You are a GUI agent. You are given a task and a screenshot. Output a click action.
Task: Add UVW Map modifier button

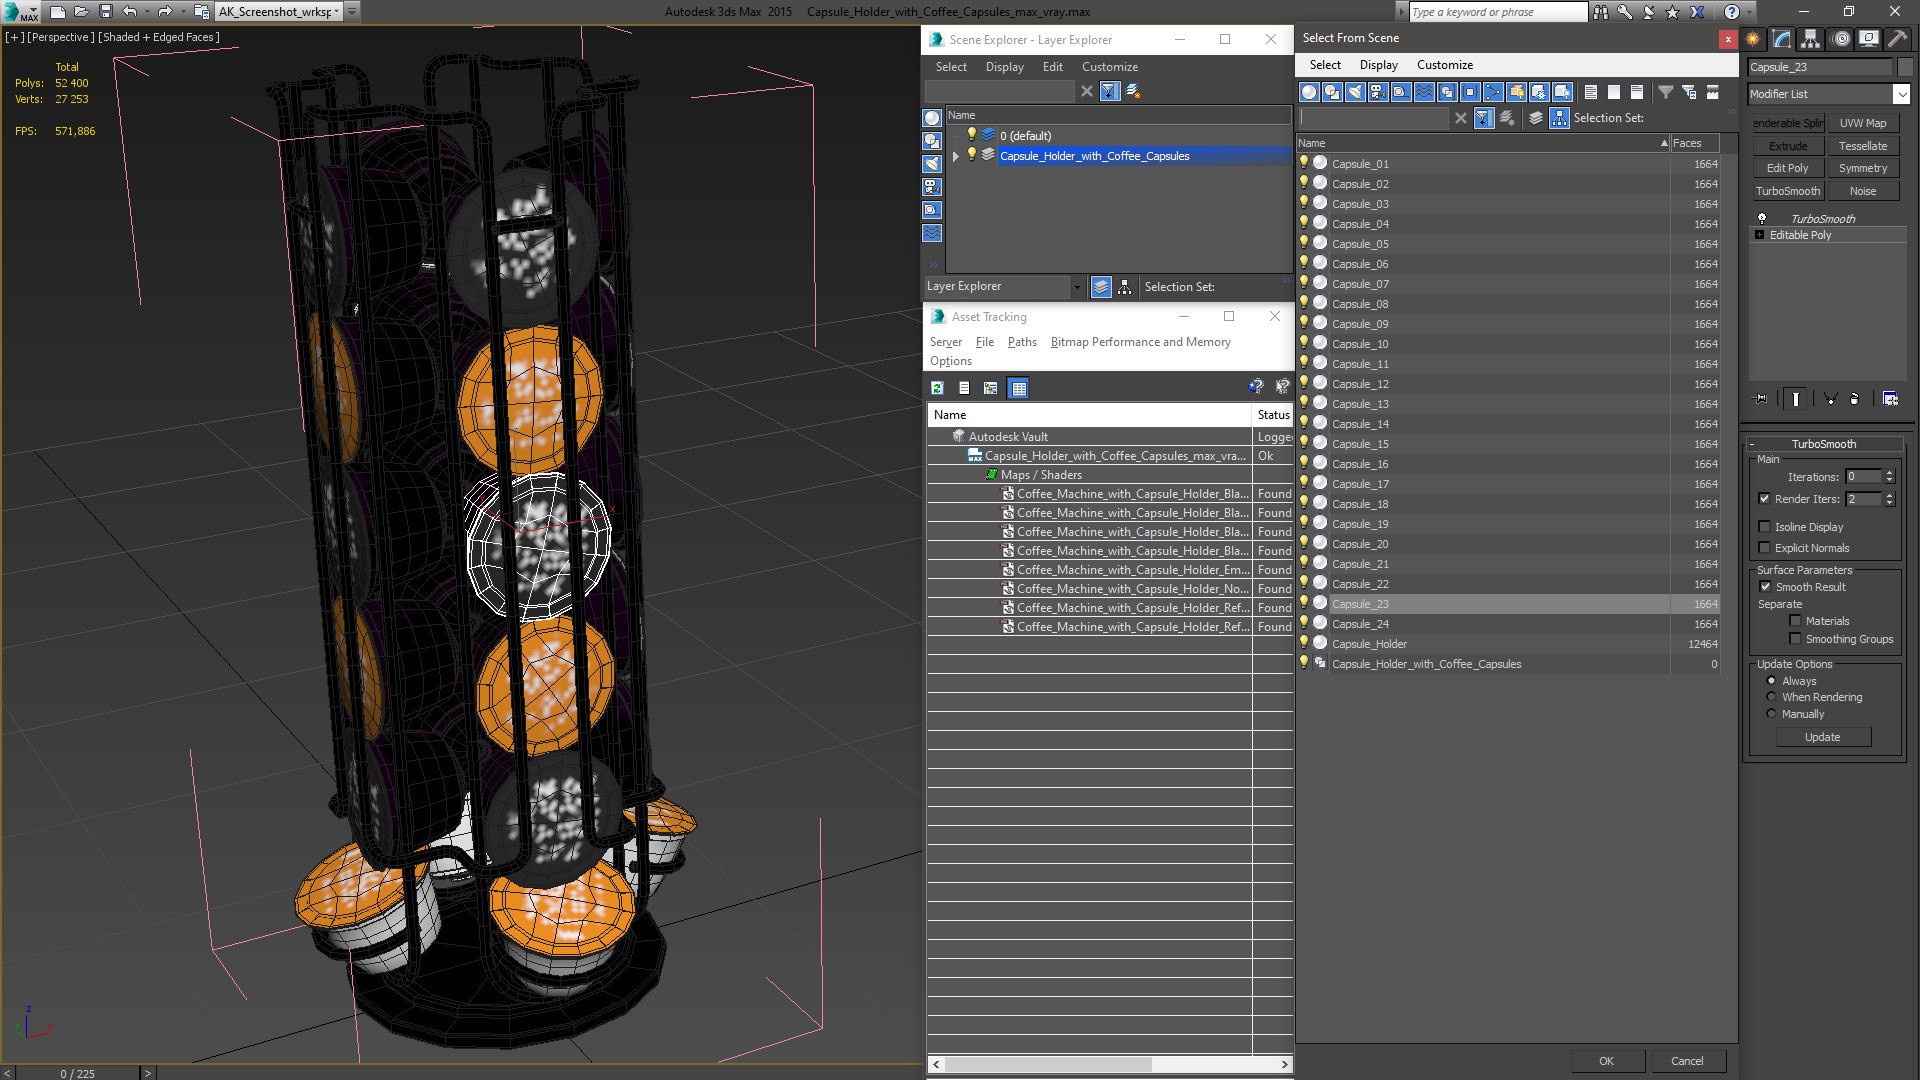coord(1862,123)
